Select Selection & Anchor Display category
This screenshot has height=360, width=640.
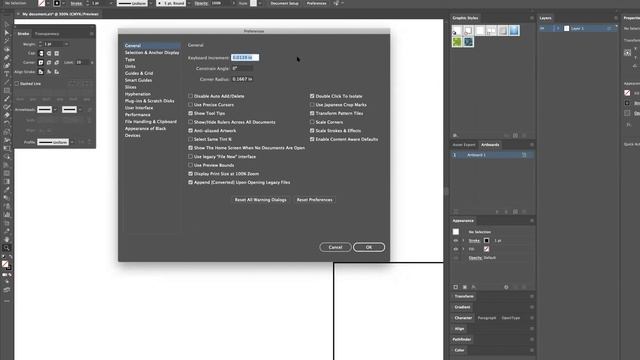pyautogui.click(x=152, y=53)
